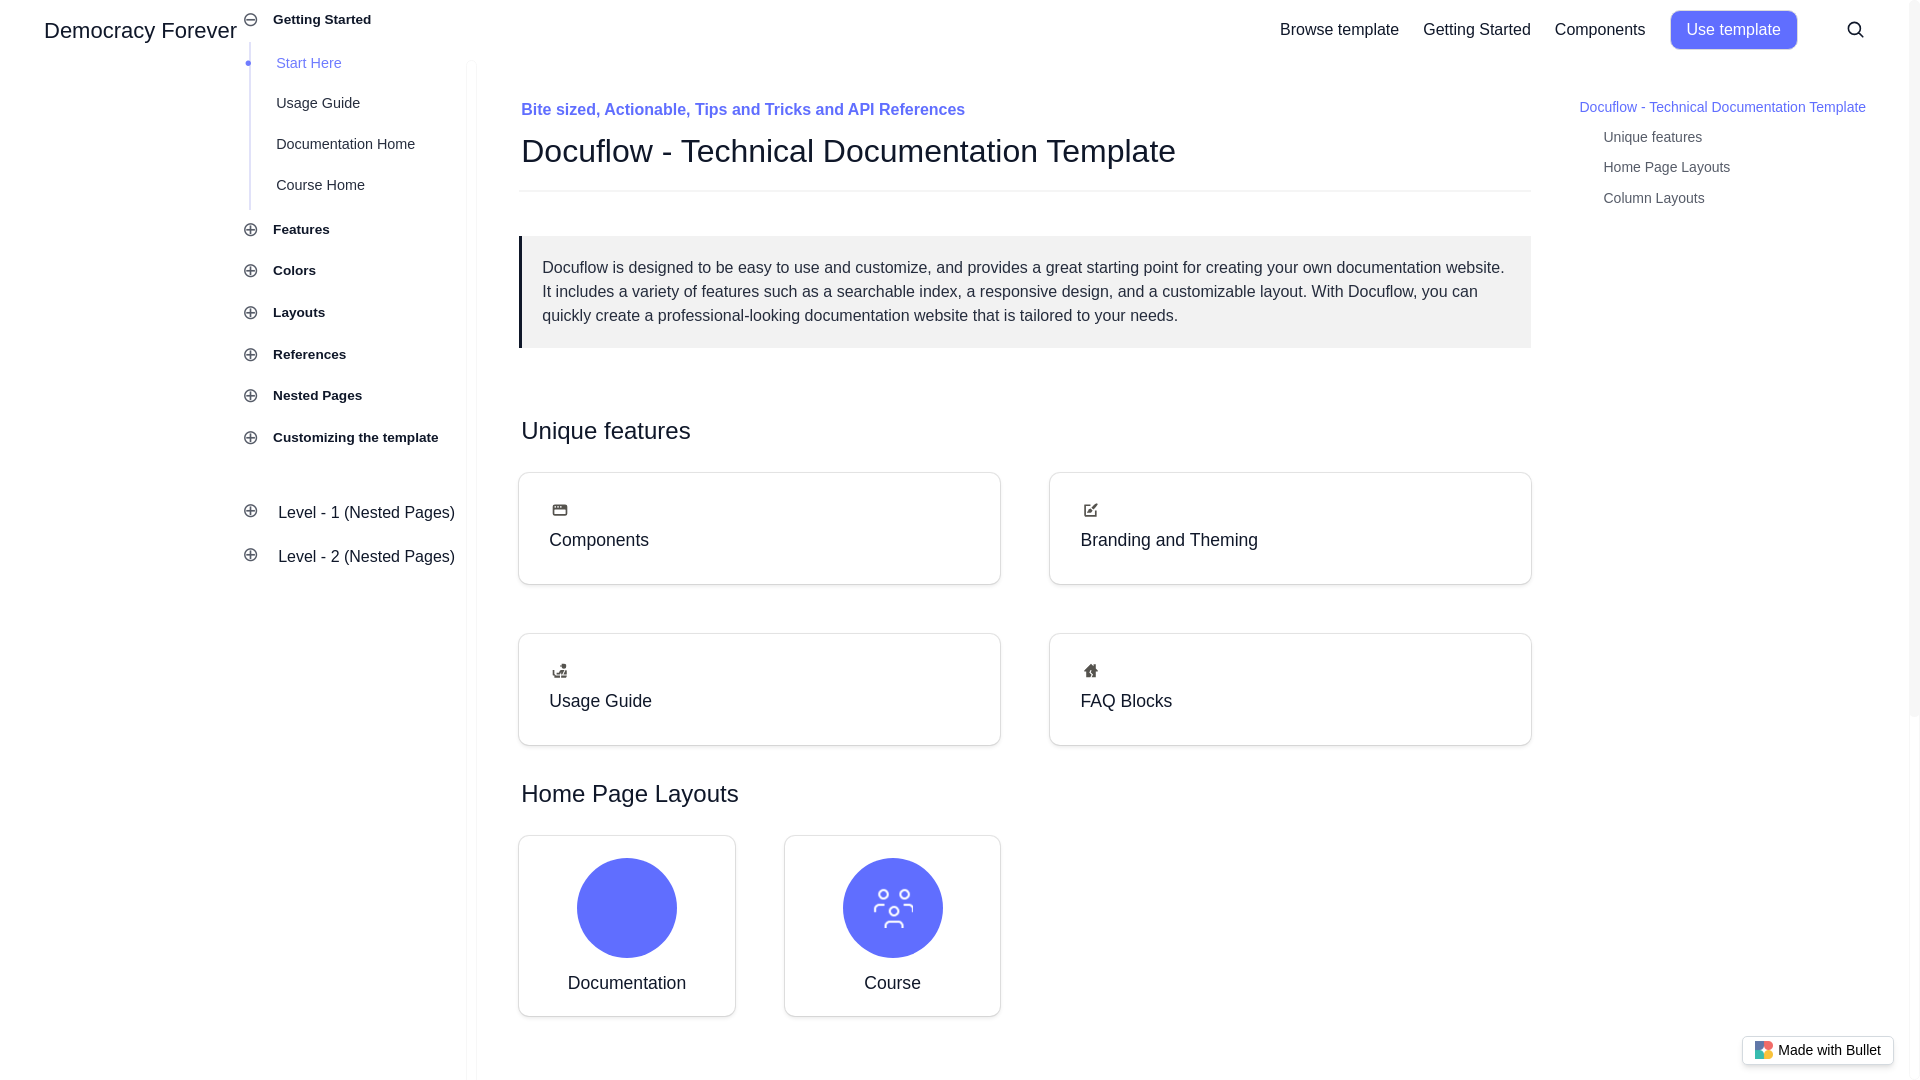
Task: Click the Democracy Forever site title
Action: [140, 31]
